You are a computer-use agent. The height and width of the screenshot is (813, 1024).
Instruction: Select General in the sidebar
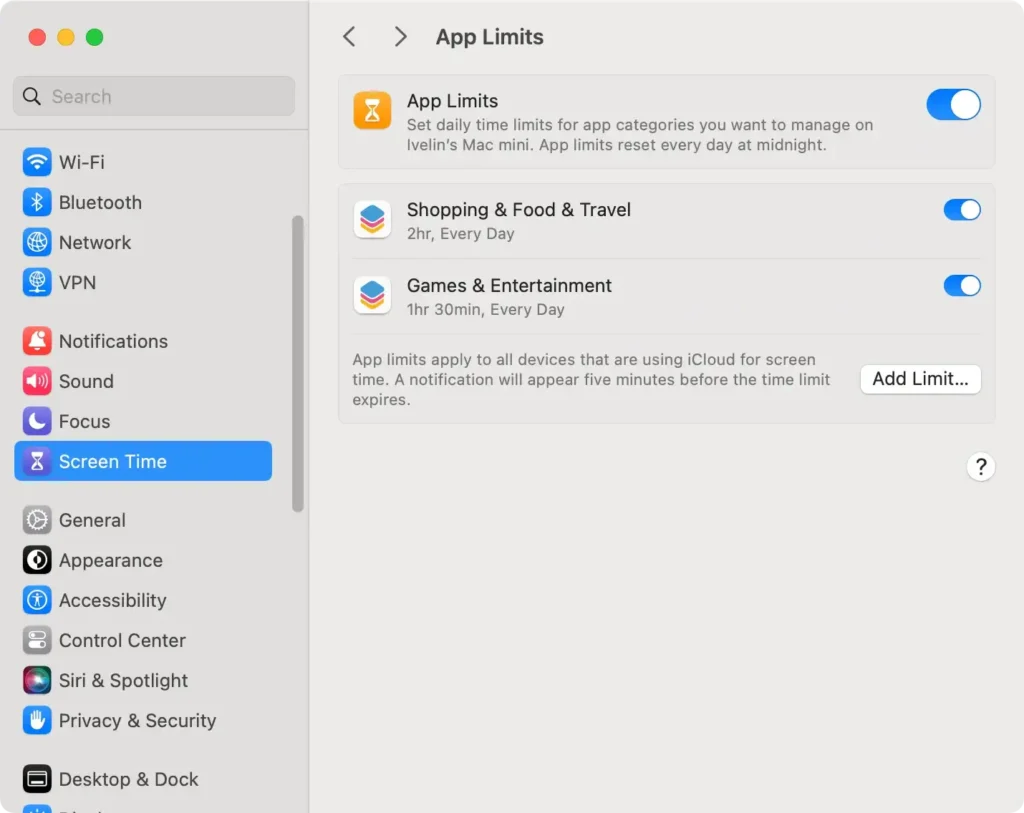[x=92, y=520]
